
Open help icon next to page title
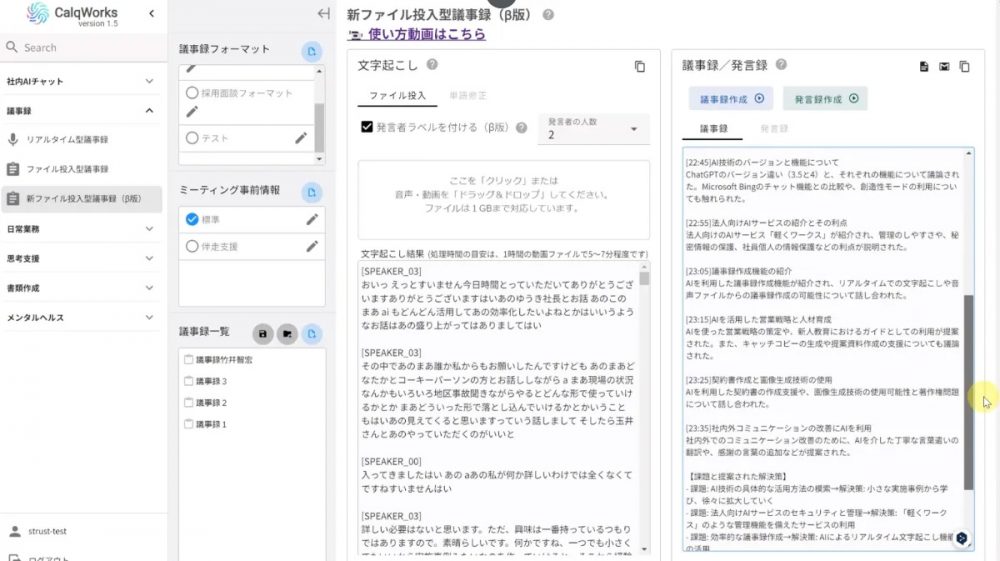point(548,15)
